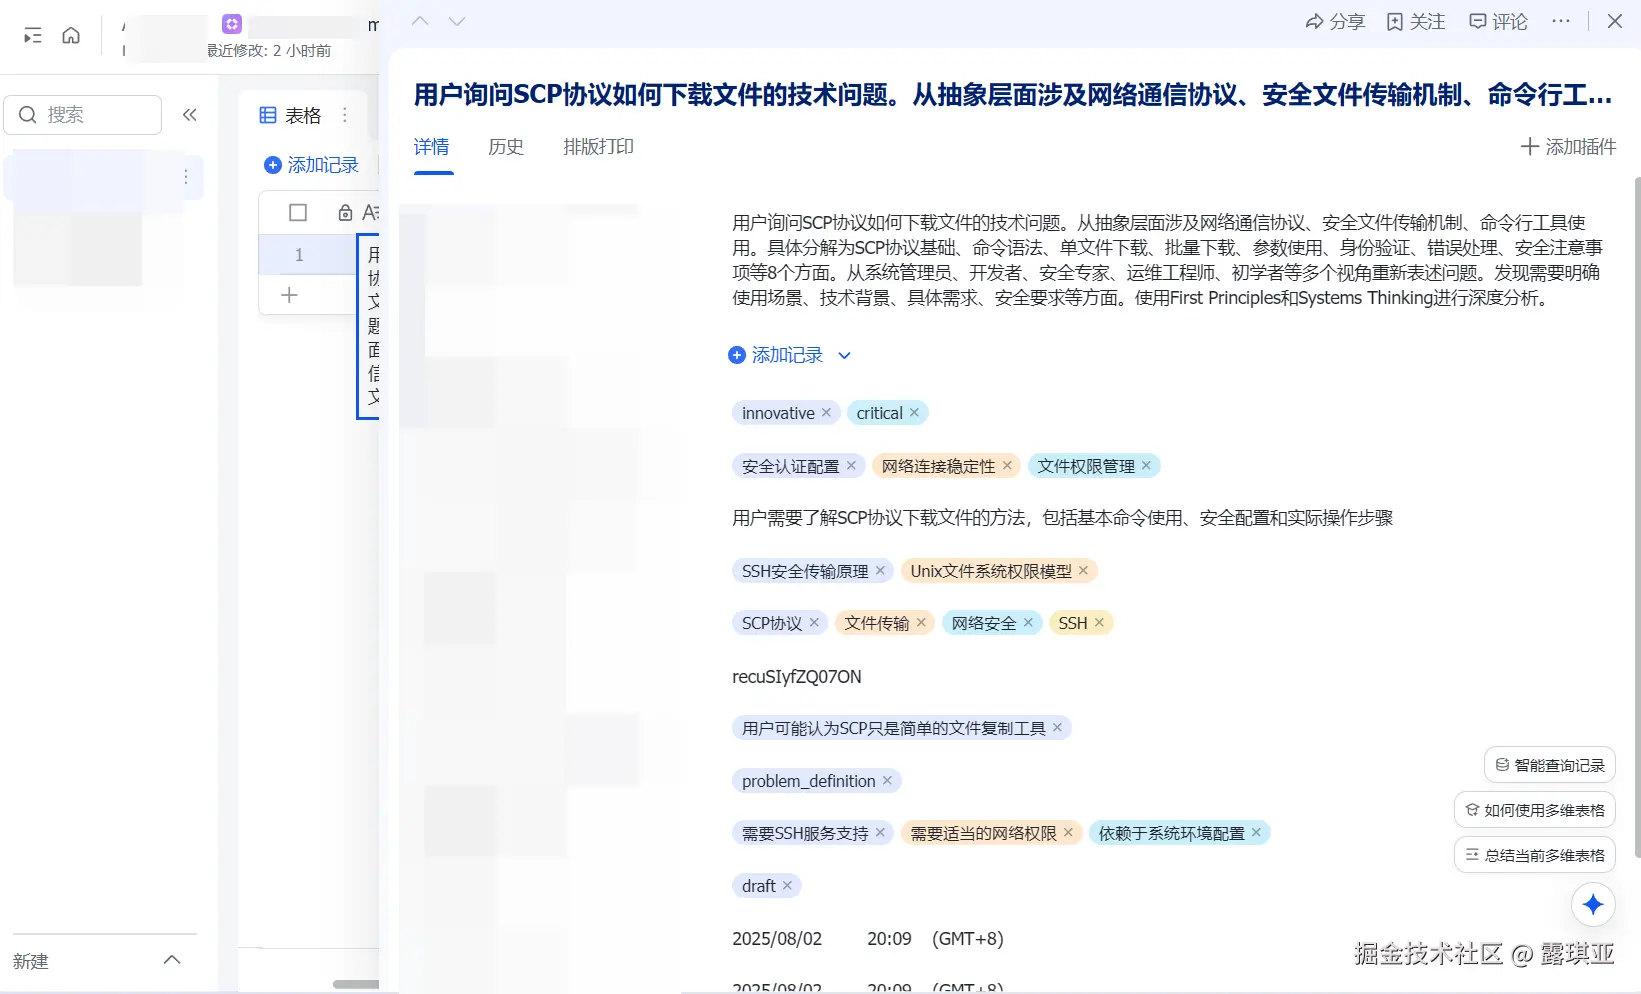Click 如何使用多维表格 help suggestion

click(1535, 810)
